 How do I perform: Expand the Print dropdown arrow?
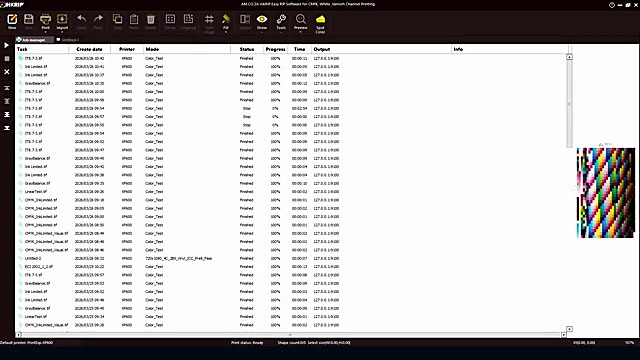tap(45, 32)
